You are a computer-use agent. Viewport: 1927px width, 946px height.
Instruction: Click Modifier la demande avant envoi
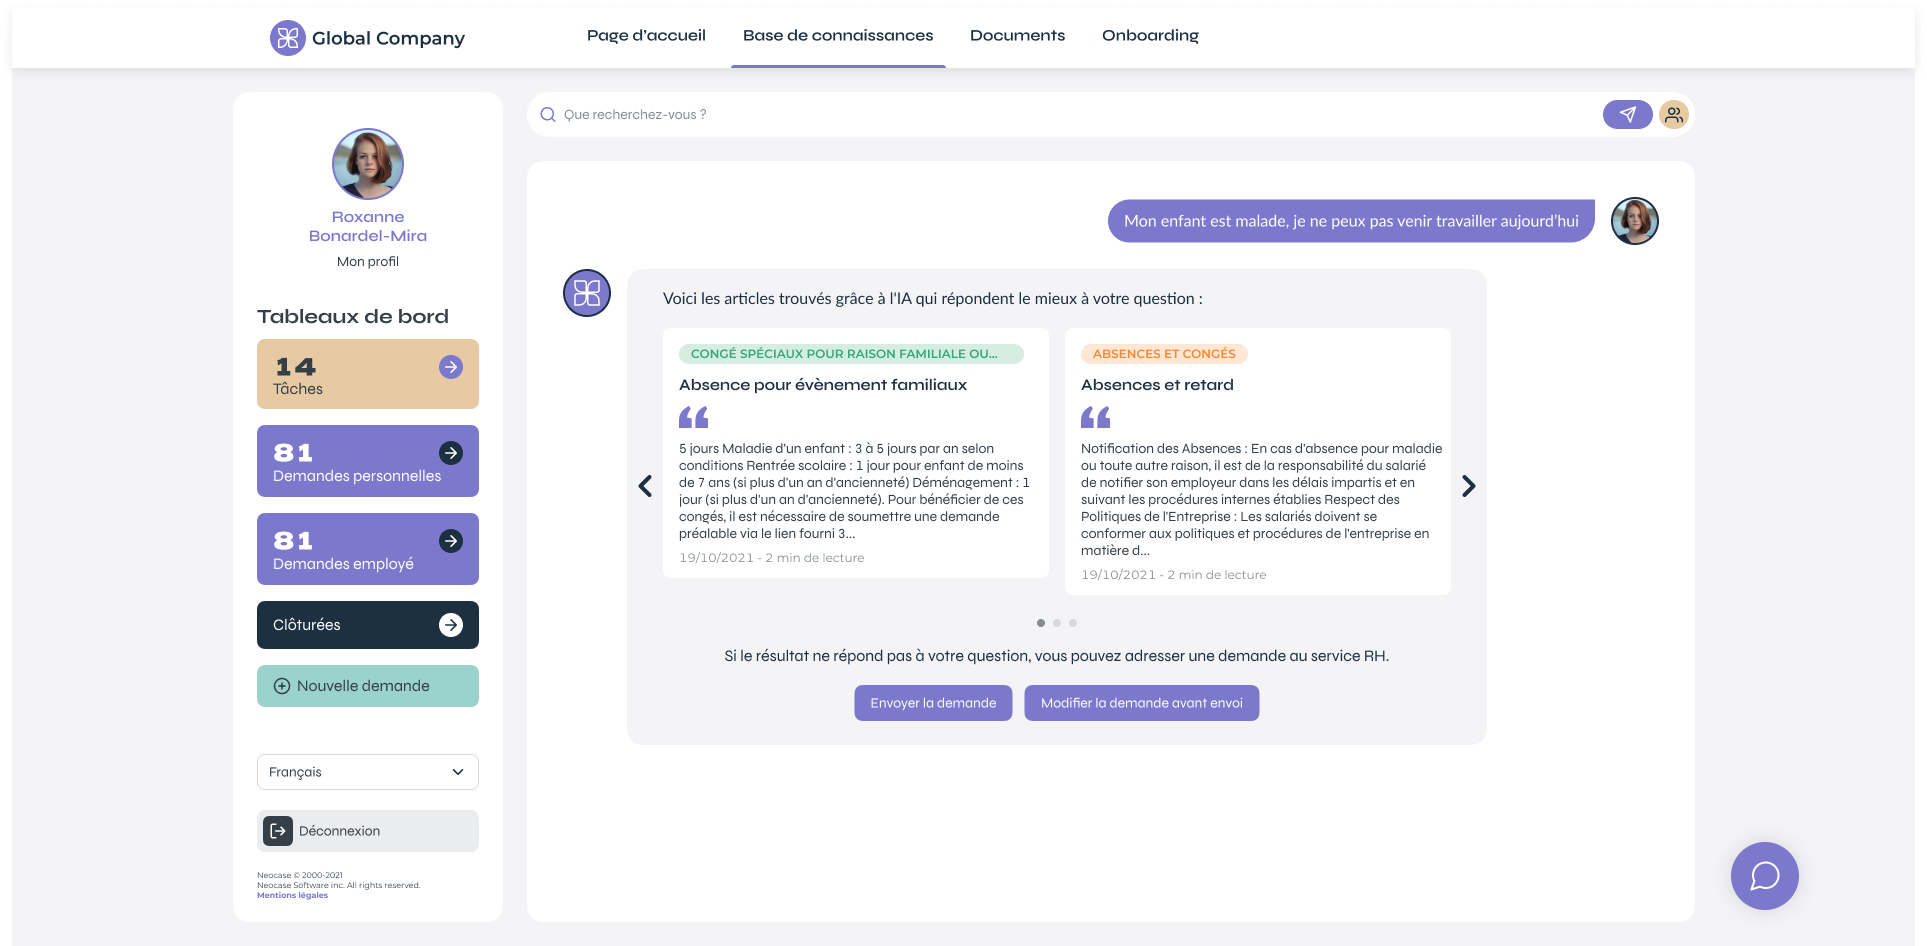tap(1141, 703)
